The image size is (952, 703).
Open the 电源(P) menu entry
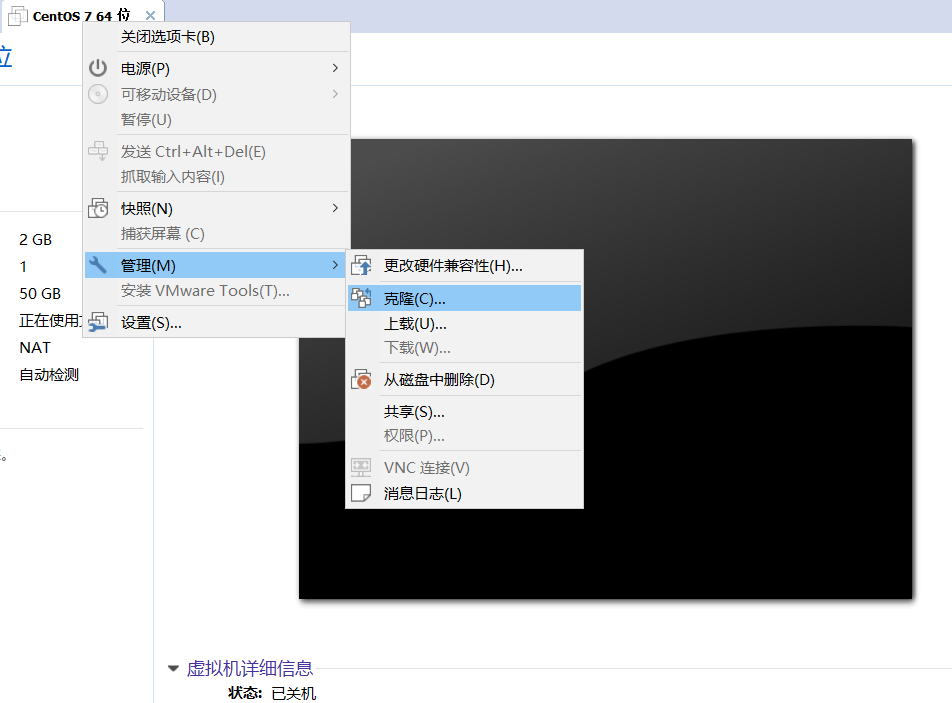coord(217,68)
